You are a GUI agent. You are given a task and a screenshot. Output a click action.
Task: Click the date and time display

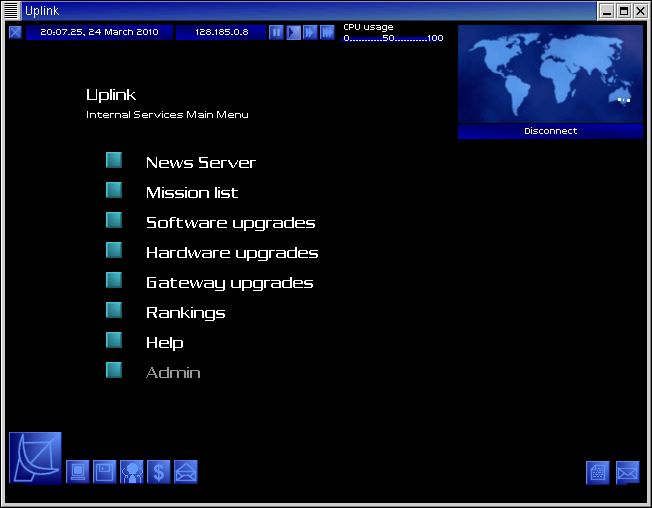coord(99,32)
